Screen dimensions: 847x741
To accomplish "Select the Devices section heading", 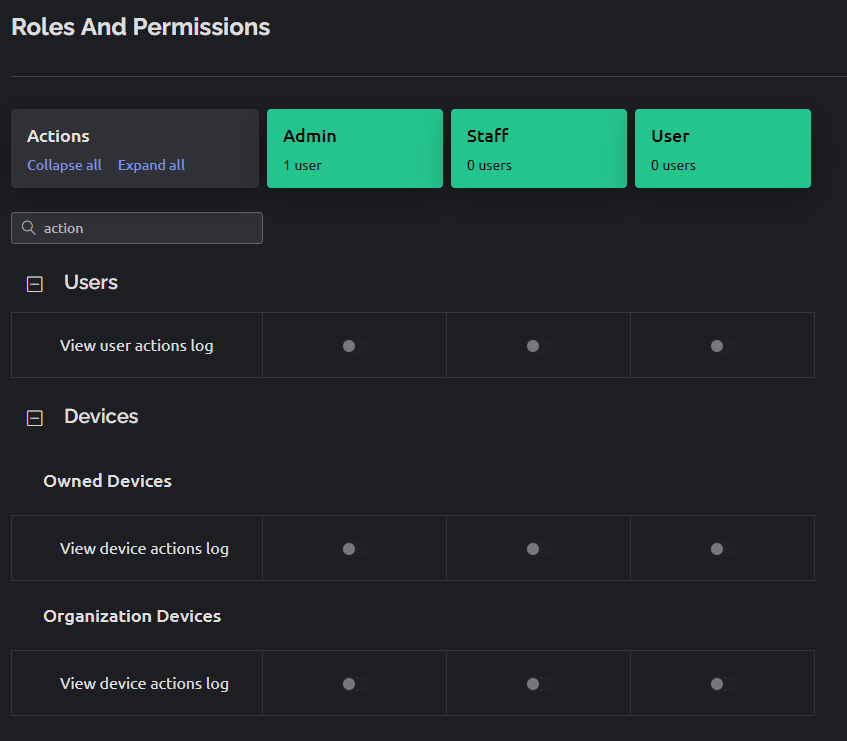I will tap(101, 416).
